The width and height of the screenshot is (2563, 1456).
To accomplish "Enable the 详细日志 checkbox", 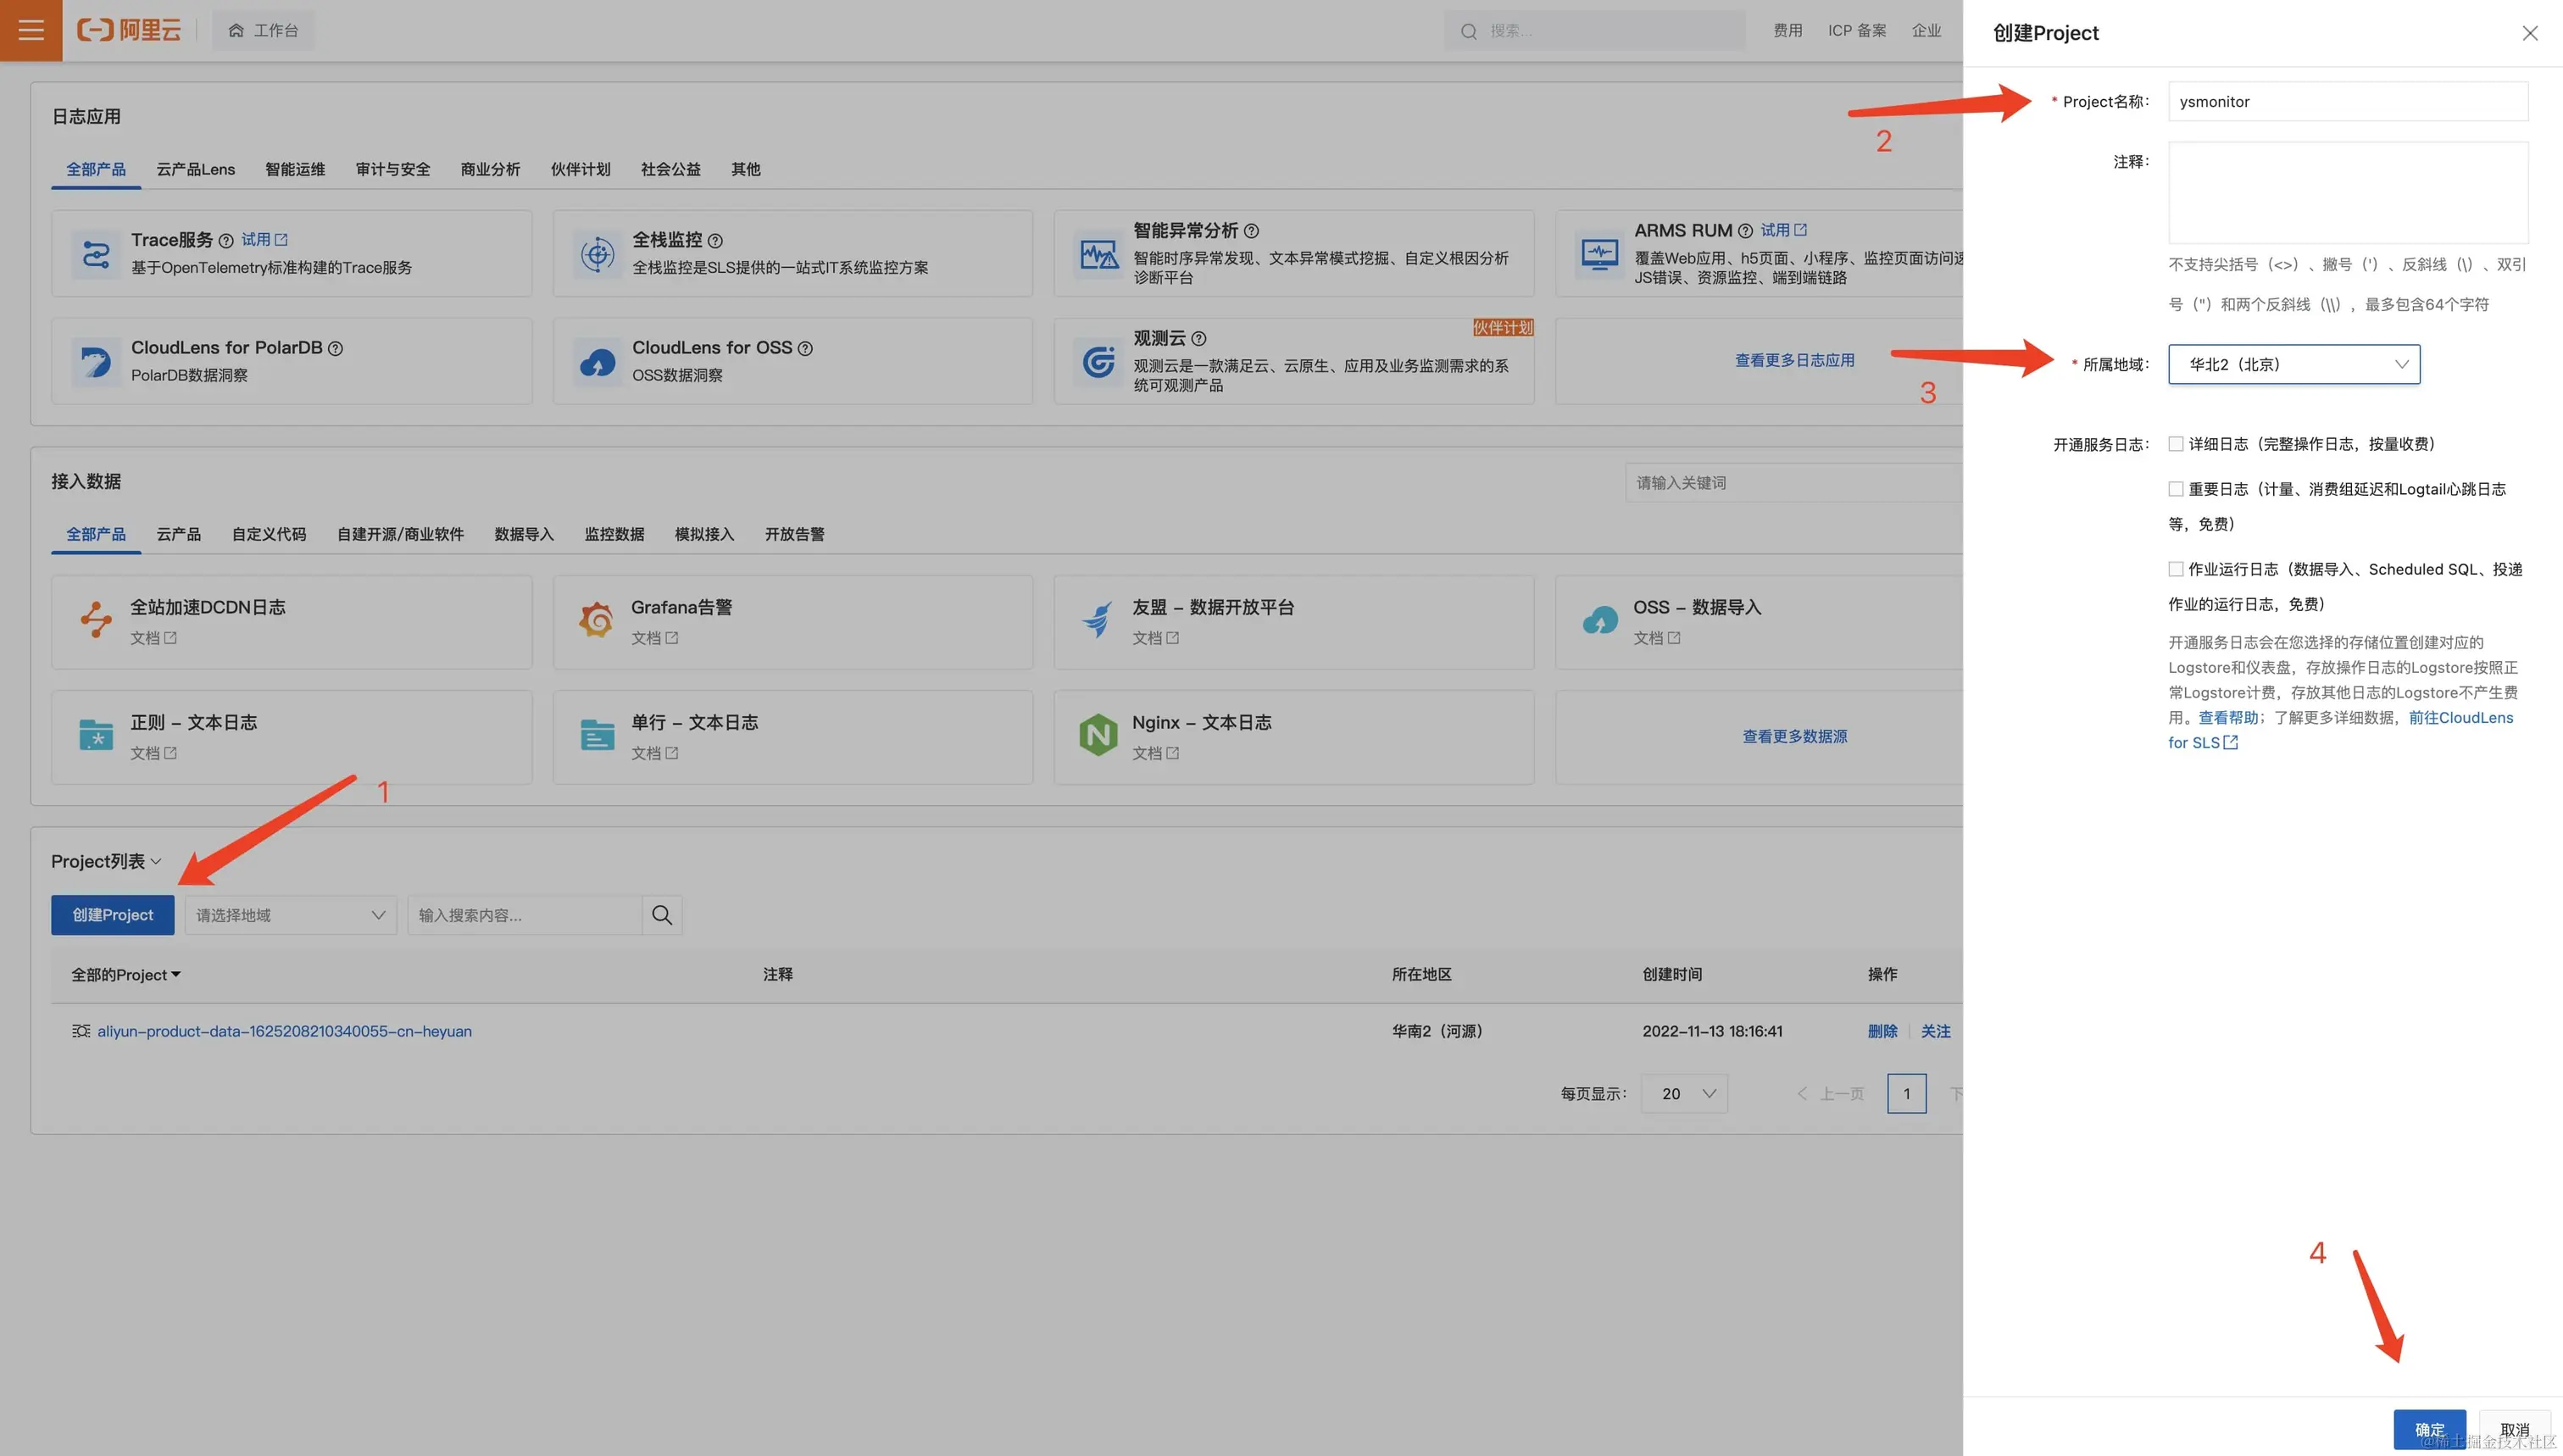I will coord(2175,444).
